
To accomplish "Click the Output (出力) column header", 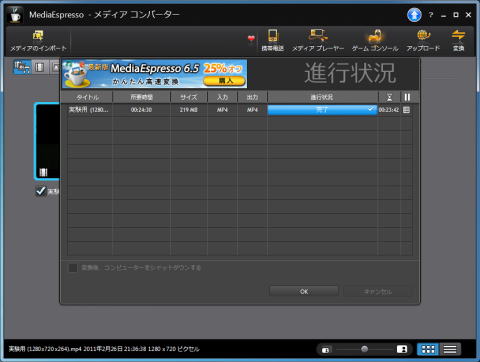I will [x=252, y=97].
